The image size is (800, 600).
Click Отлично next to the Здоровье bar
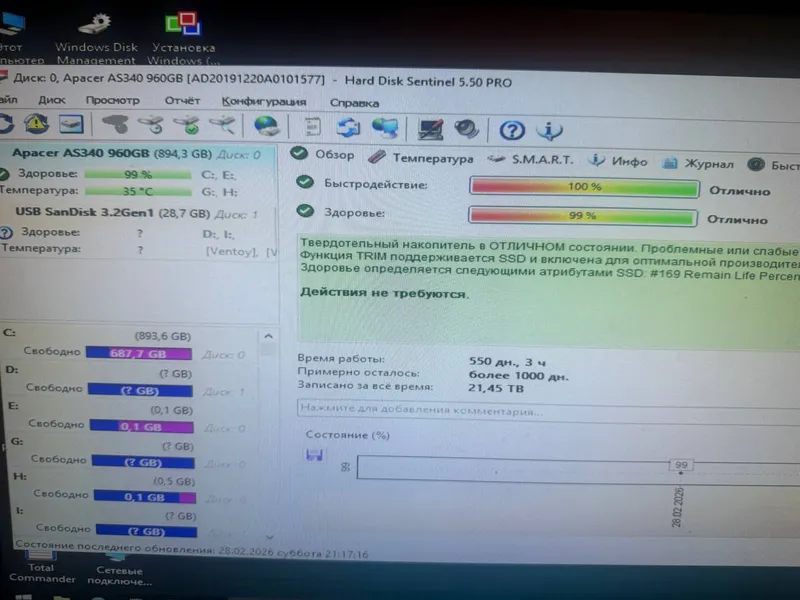(x=737, y=219)
